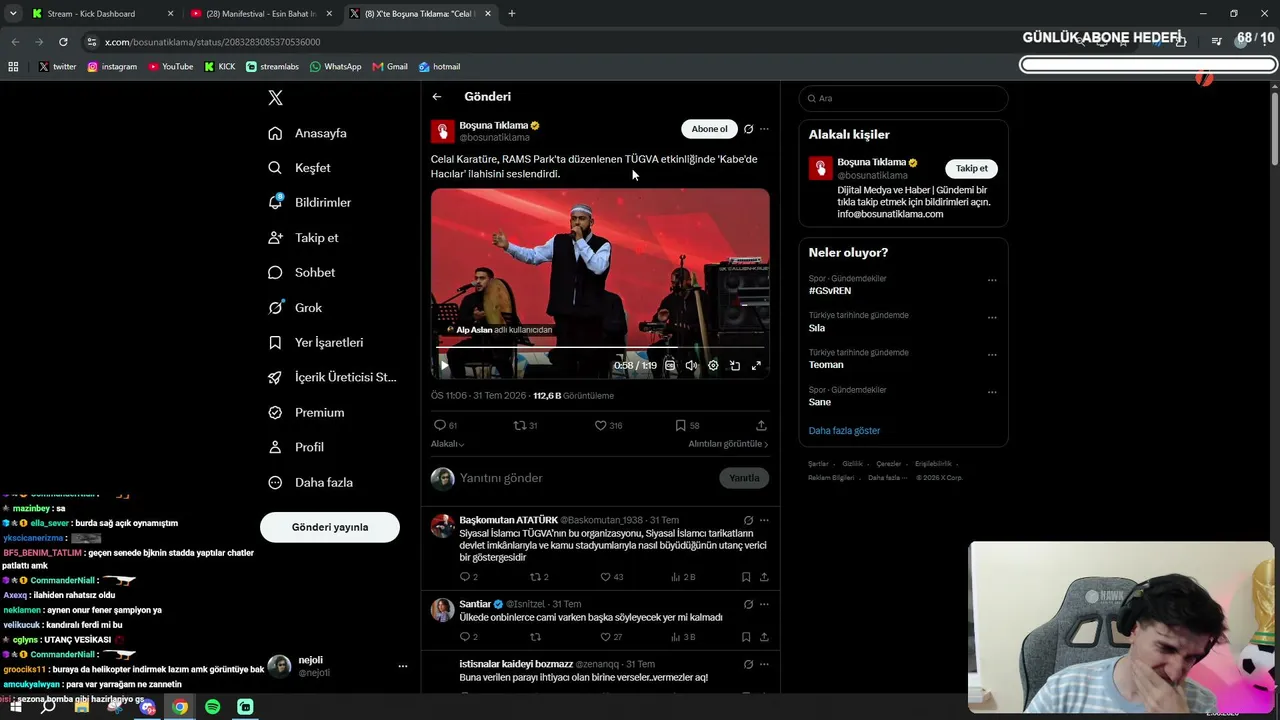Open options for Teoman trend

click(992, 354)
